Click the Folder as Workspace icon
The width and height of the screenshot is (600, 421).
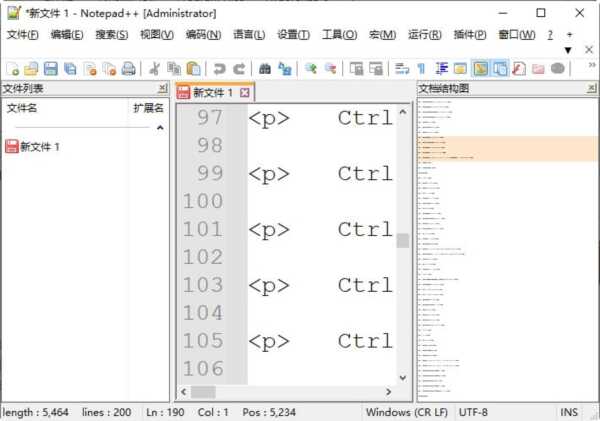tap(538, 69)
